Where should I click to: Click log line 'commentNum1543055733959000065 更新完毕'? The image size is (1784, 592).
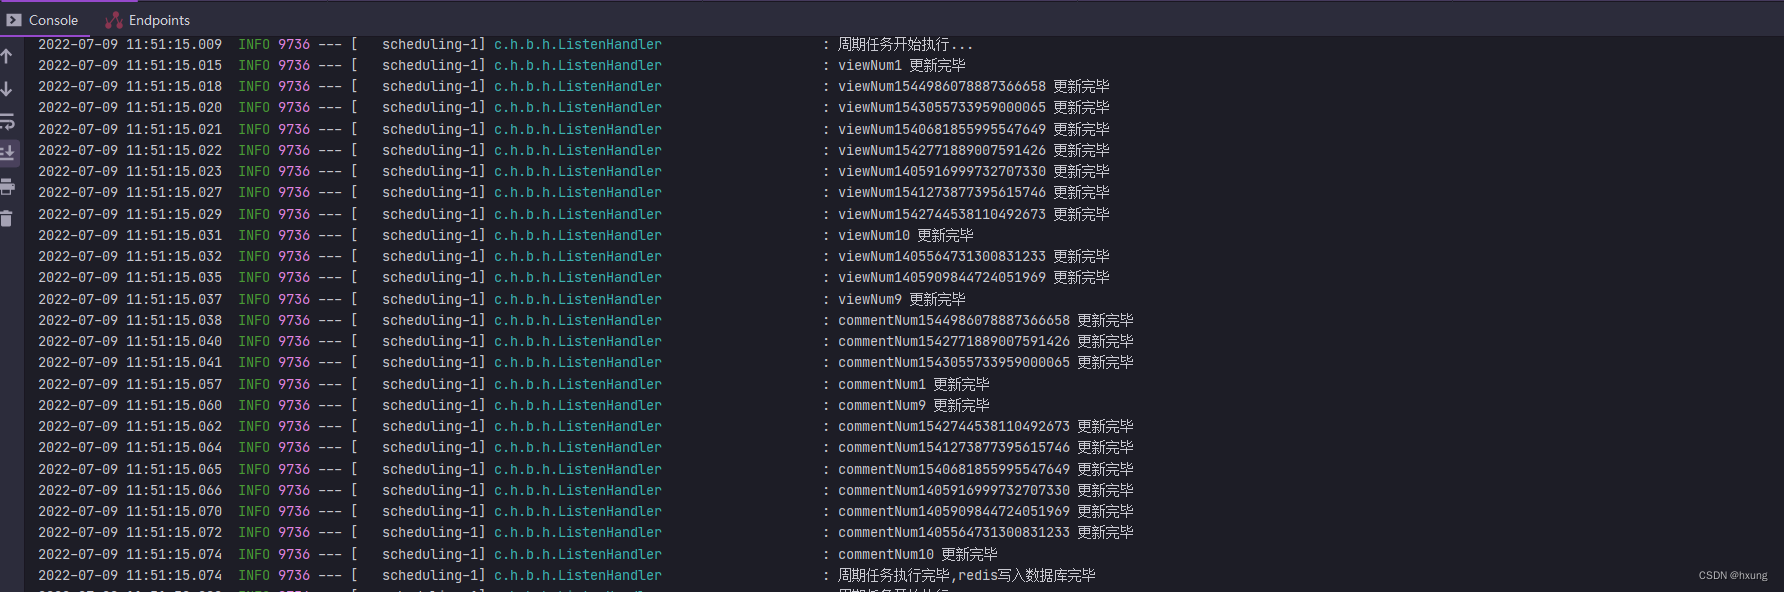coord(986,362)
